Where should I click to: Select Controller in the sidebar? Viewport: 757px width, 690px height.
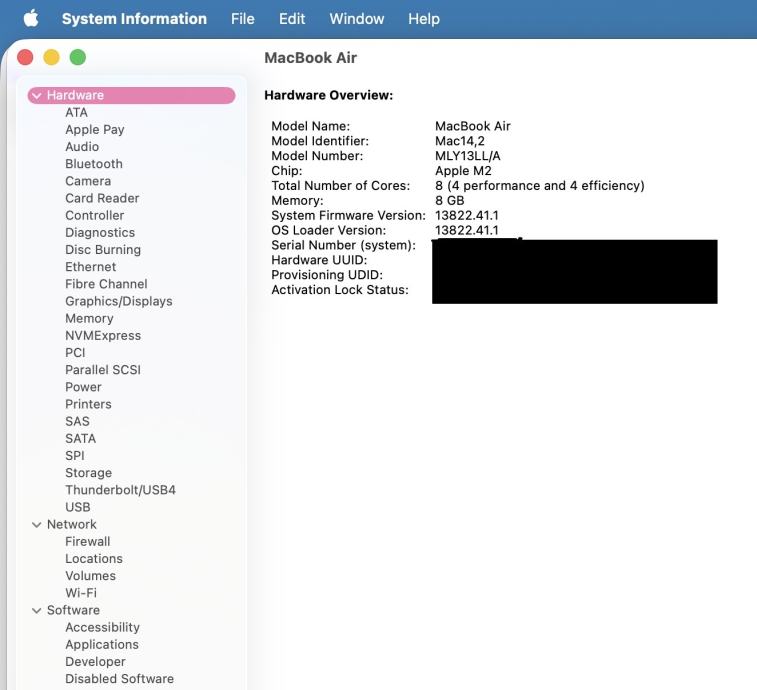pos(95,215)
